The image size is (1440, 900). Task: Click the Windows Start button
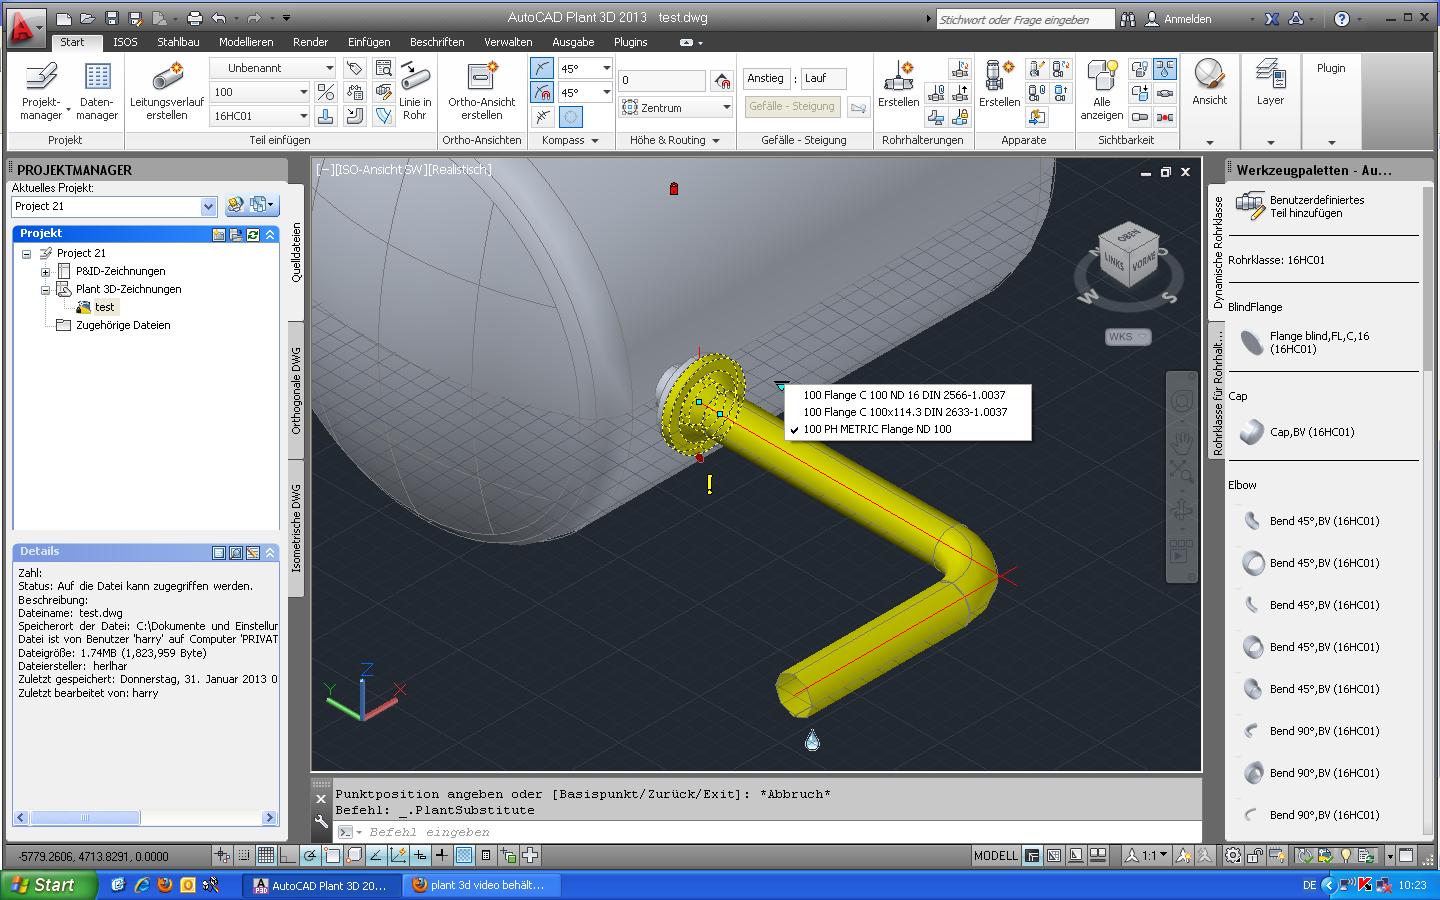click(x=48, y=885)
